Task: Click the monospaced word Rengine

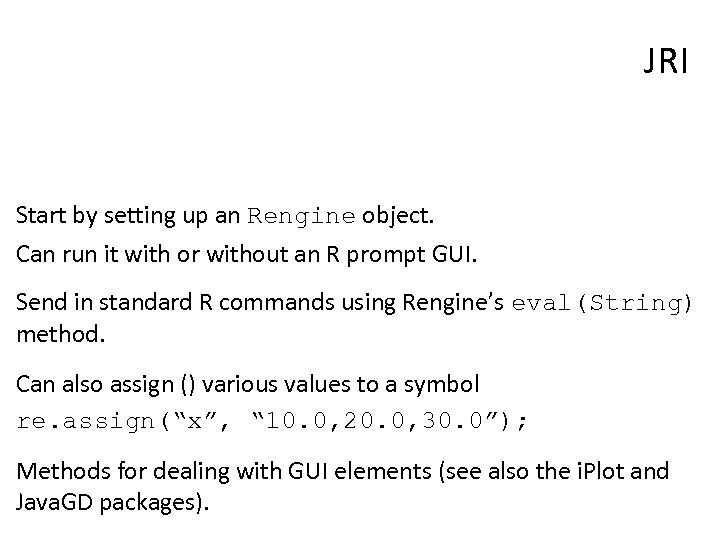Action: (x=301, y=216)
